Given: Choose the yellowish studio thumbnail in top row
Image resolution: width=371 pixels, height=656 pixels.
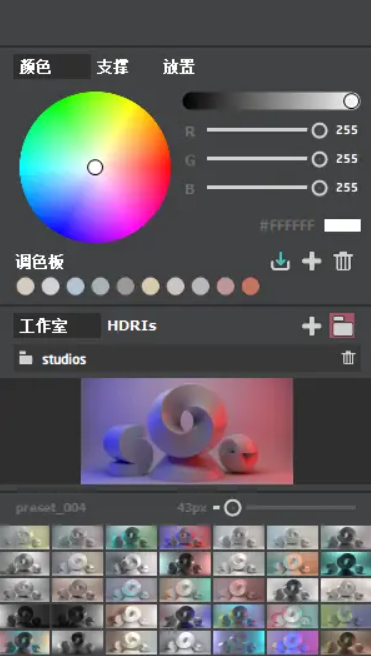Looking at the screenshot, I should coord(25,538).
